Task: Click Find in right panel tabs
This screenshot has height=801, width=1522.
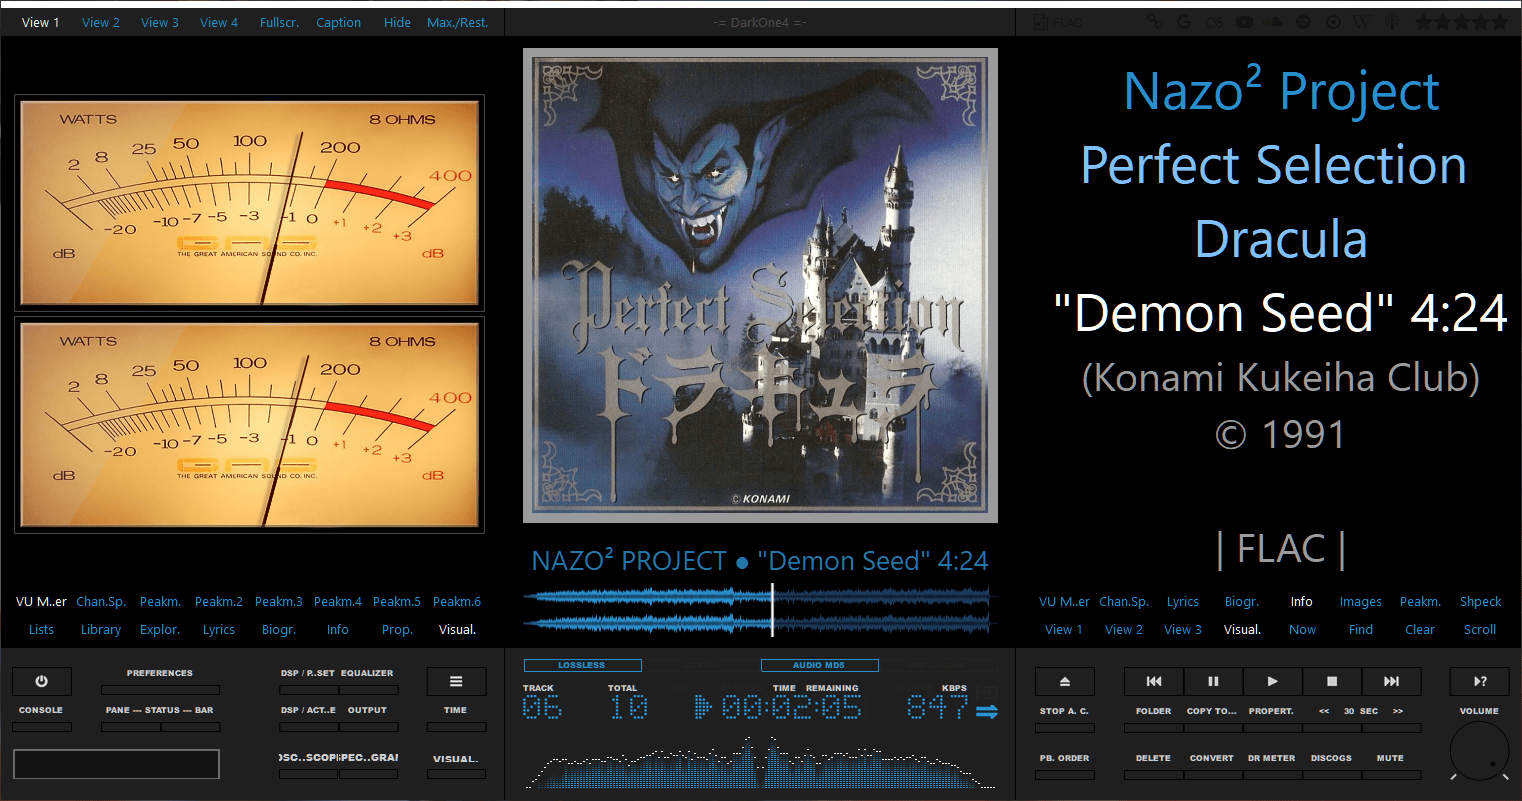Action: click(1361, 629)
